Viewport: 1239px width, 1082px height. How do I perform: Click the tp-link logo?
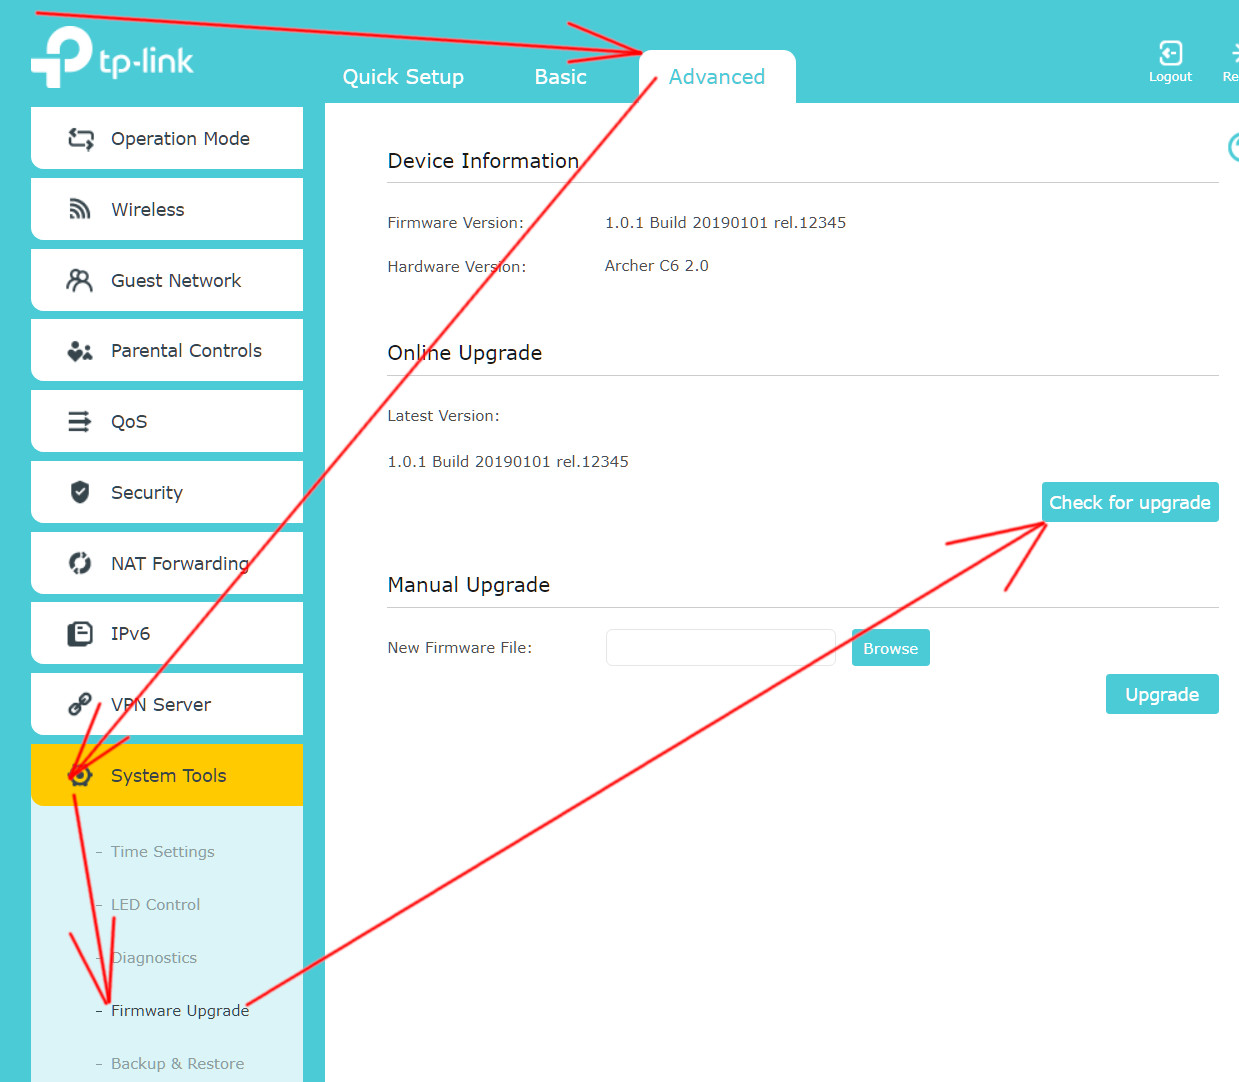point(112,58)
